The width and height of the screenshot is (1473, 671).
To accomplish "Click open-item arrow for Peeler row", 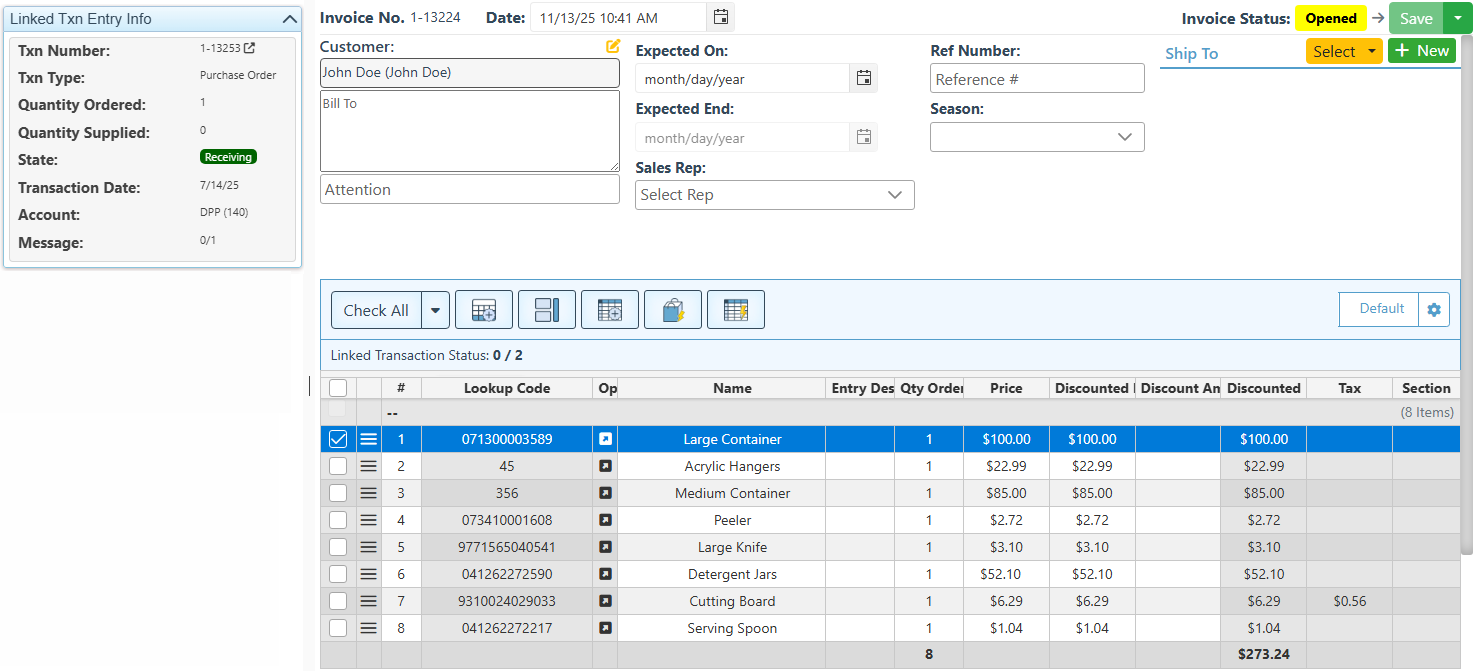I will [605, 520].
